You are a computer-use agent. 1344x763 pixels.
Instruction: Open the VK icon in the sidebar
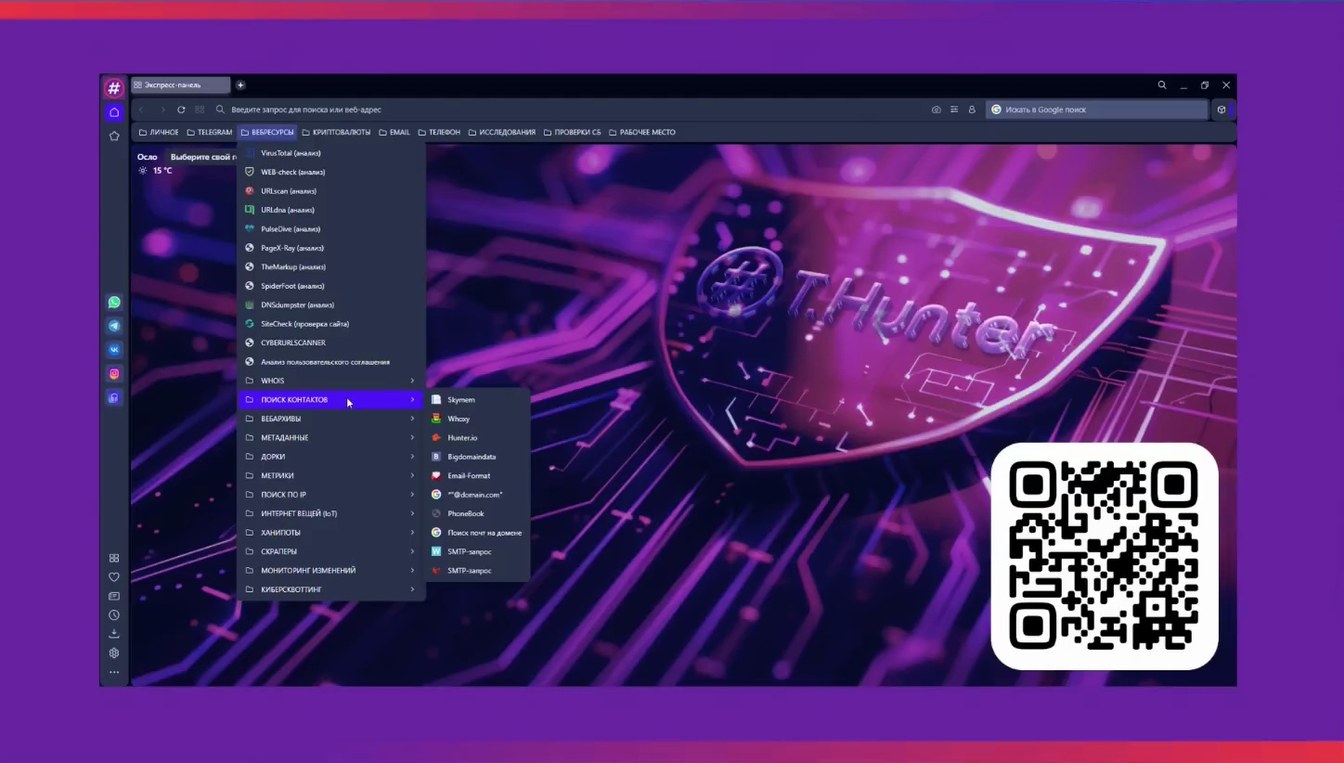click(114, 350)
